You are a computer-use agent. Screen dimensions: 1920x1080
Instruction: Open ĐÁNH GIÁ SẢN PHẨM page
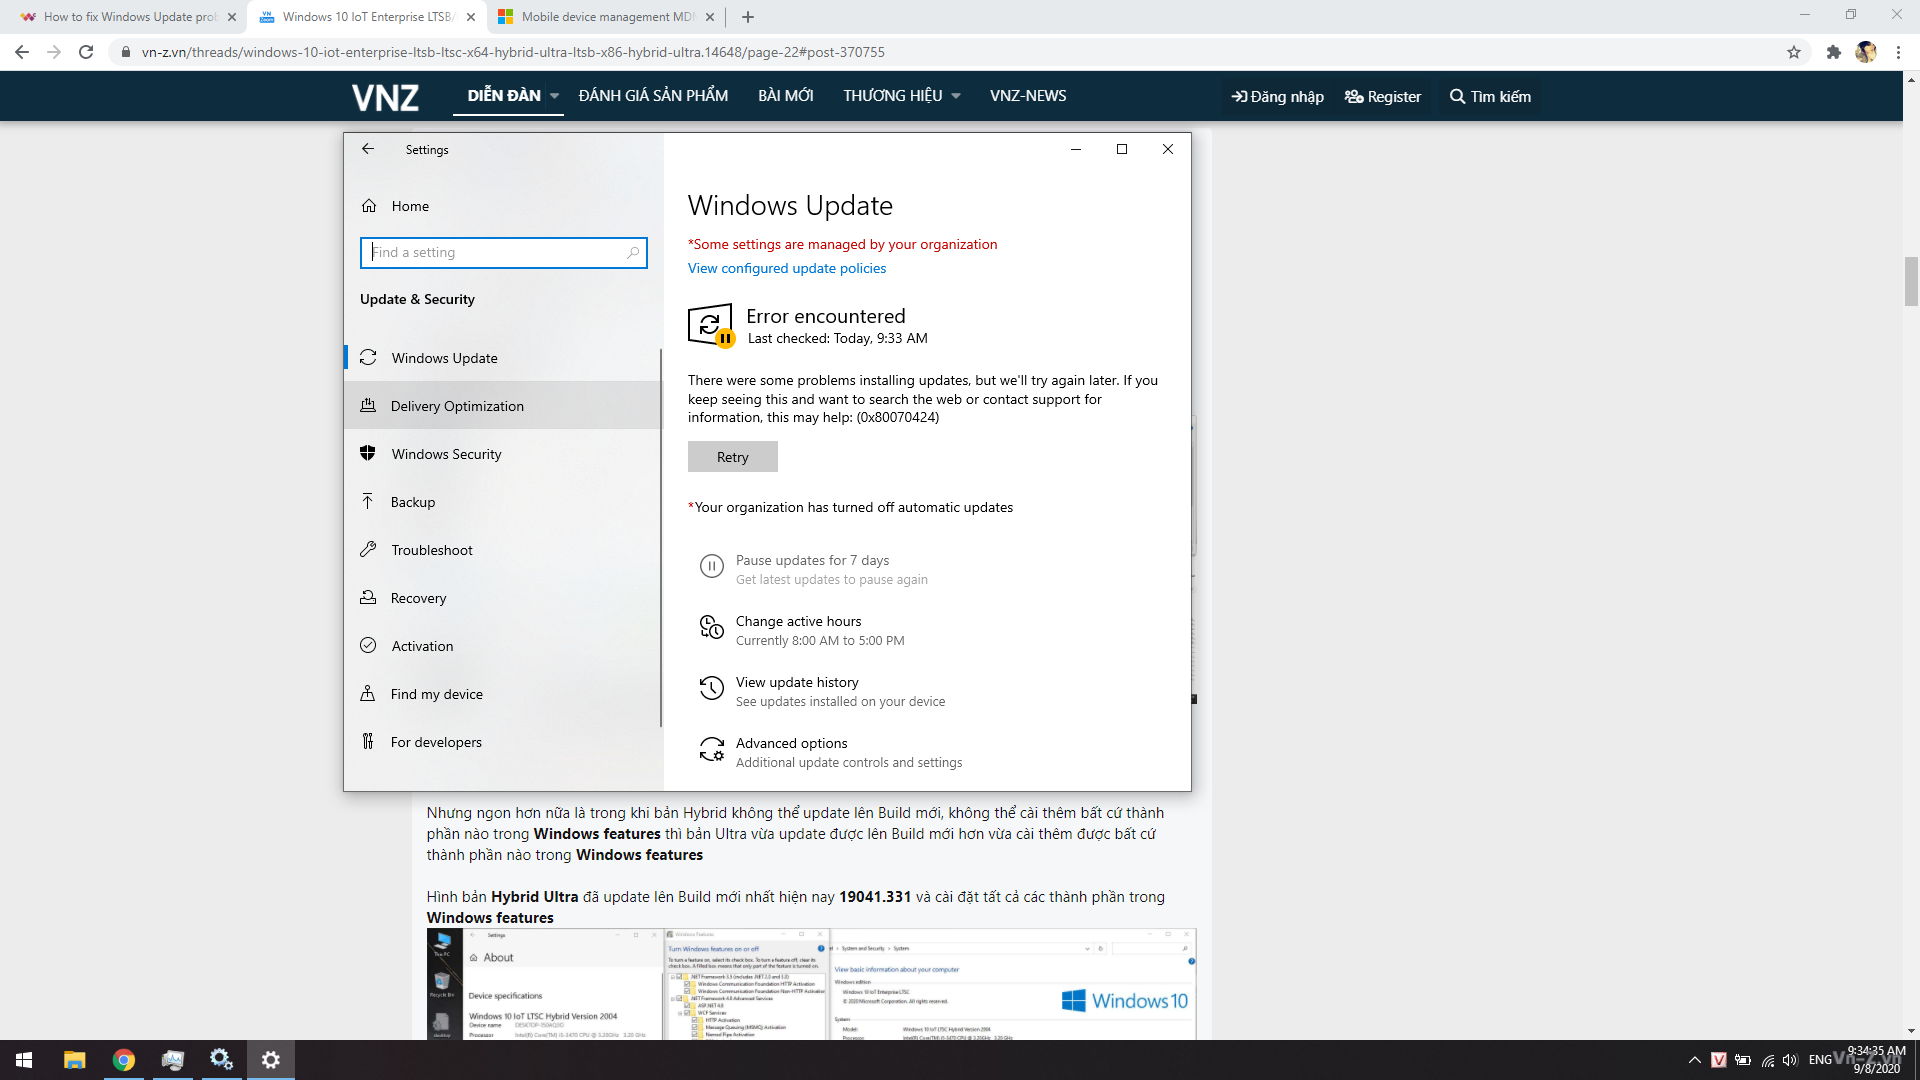pyautogui.click(x=653, y=96)
